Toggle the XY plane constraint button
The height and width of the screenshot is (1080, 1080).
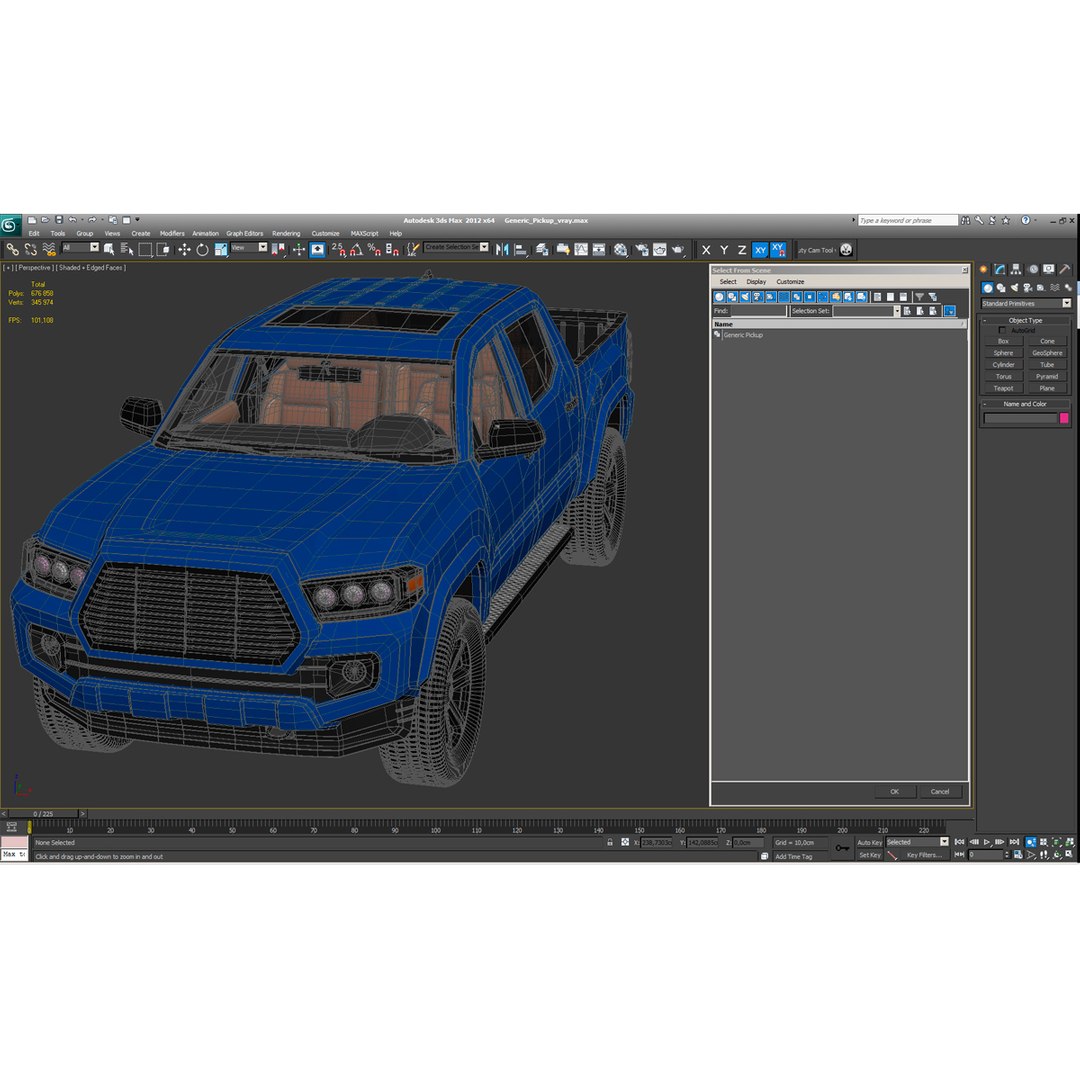click(760, 250)
